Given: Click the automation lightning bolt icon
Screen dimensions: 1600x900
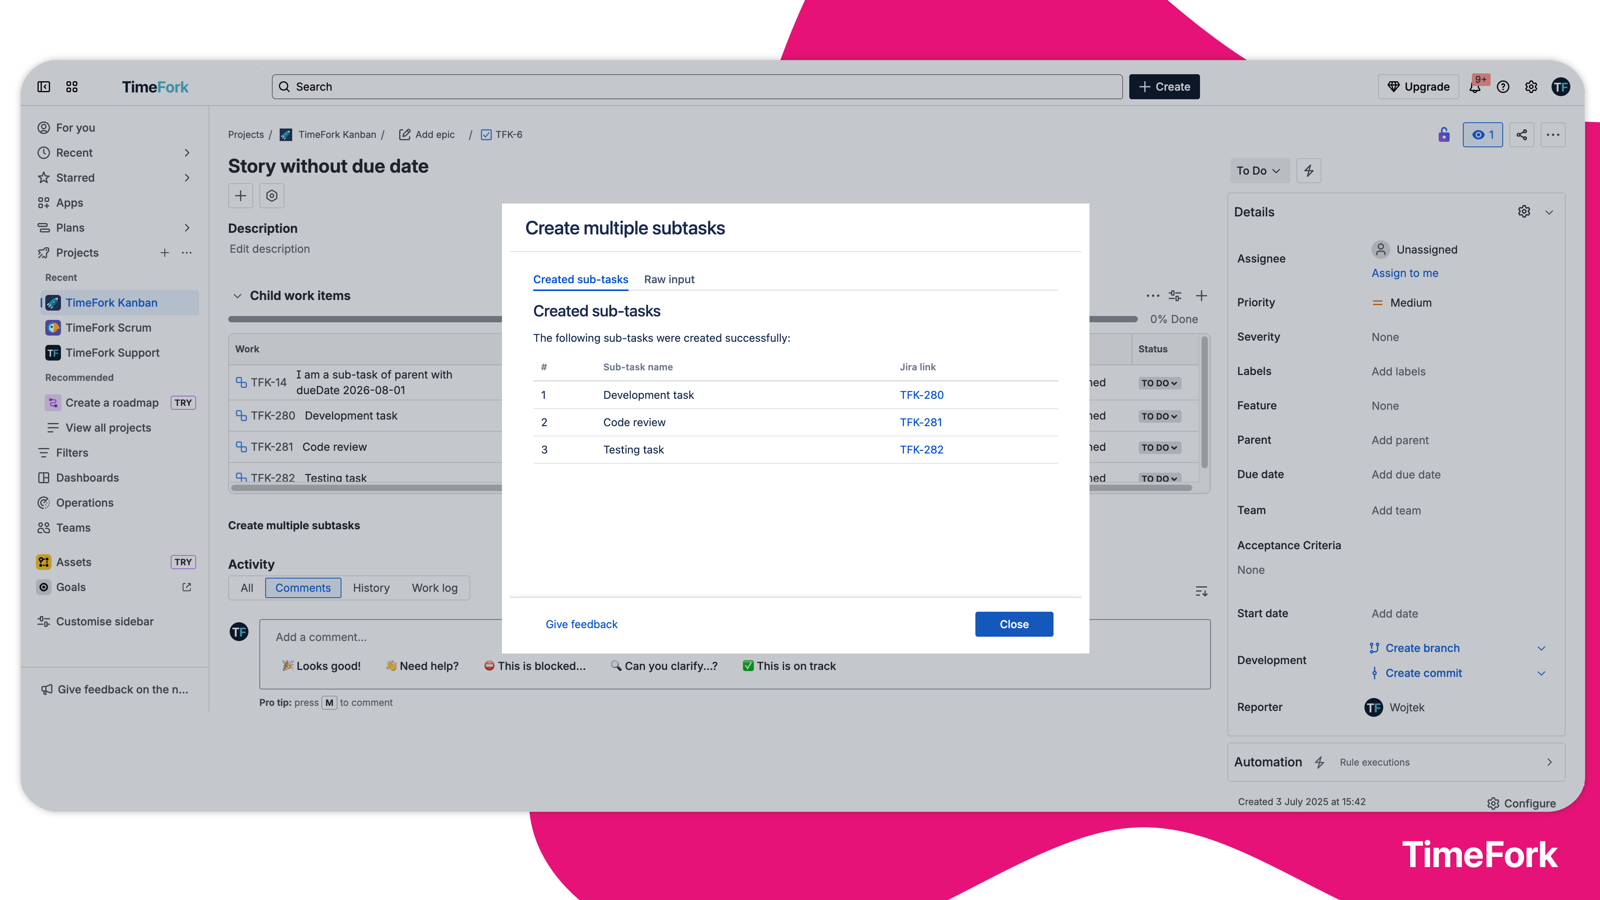Looking at the screenshot, I should pyautogui.click(x=1309, y=170).
